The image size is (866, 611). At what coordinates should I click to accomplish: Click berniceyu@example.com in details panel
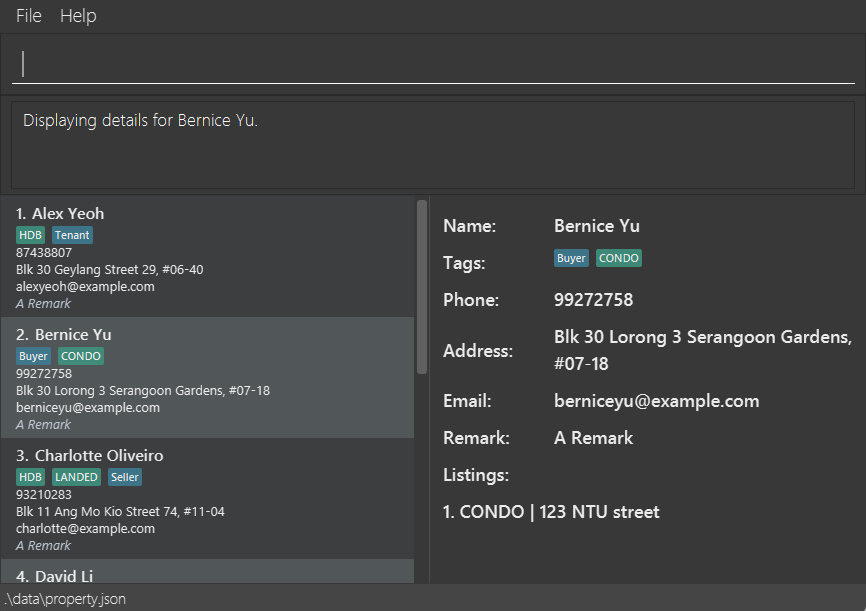(656, 401)
